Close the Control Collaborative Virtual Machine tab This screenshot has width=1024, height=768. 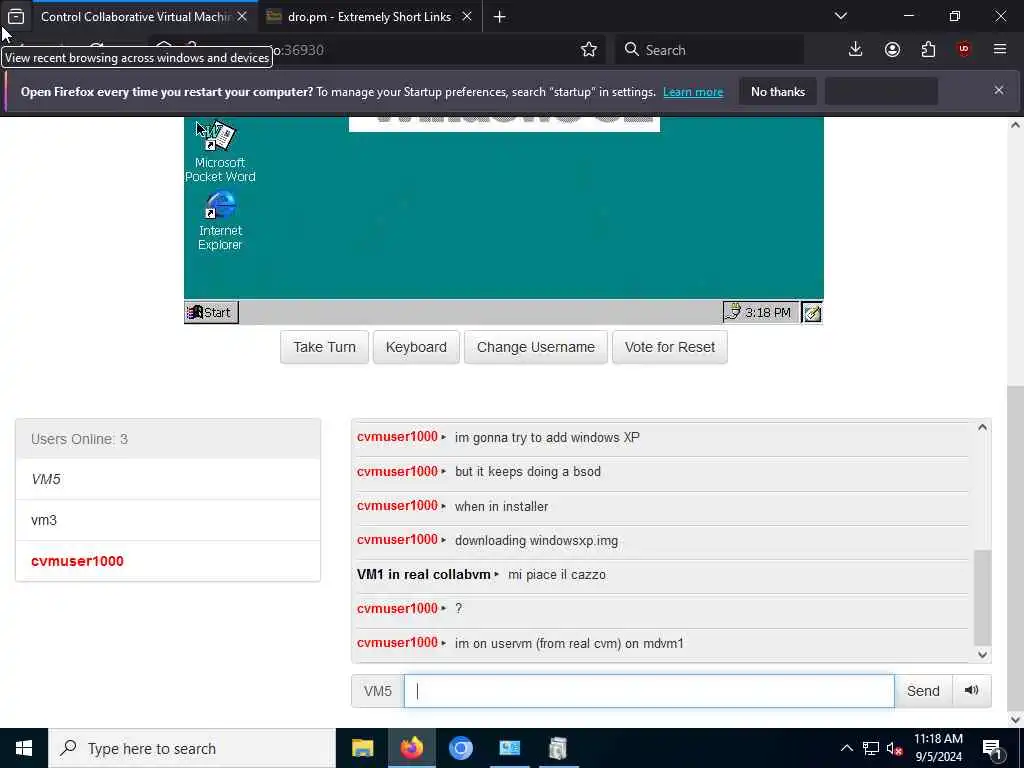coord(242,16)
